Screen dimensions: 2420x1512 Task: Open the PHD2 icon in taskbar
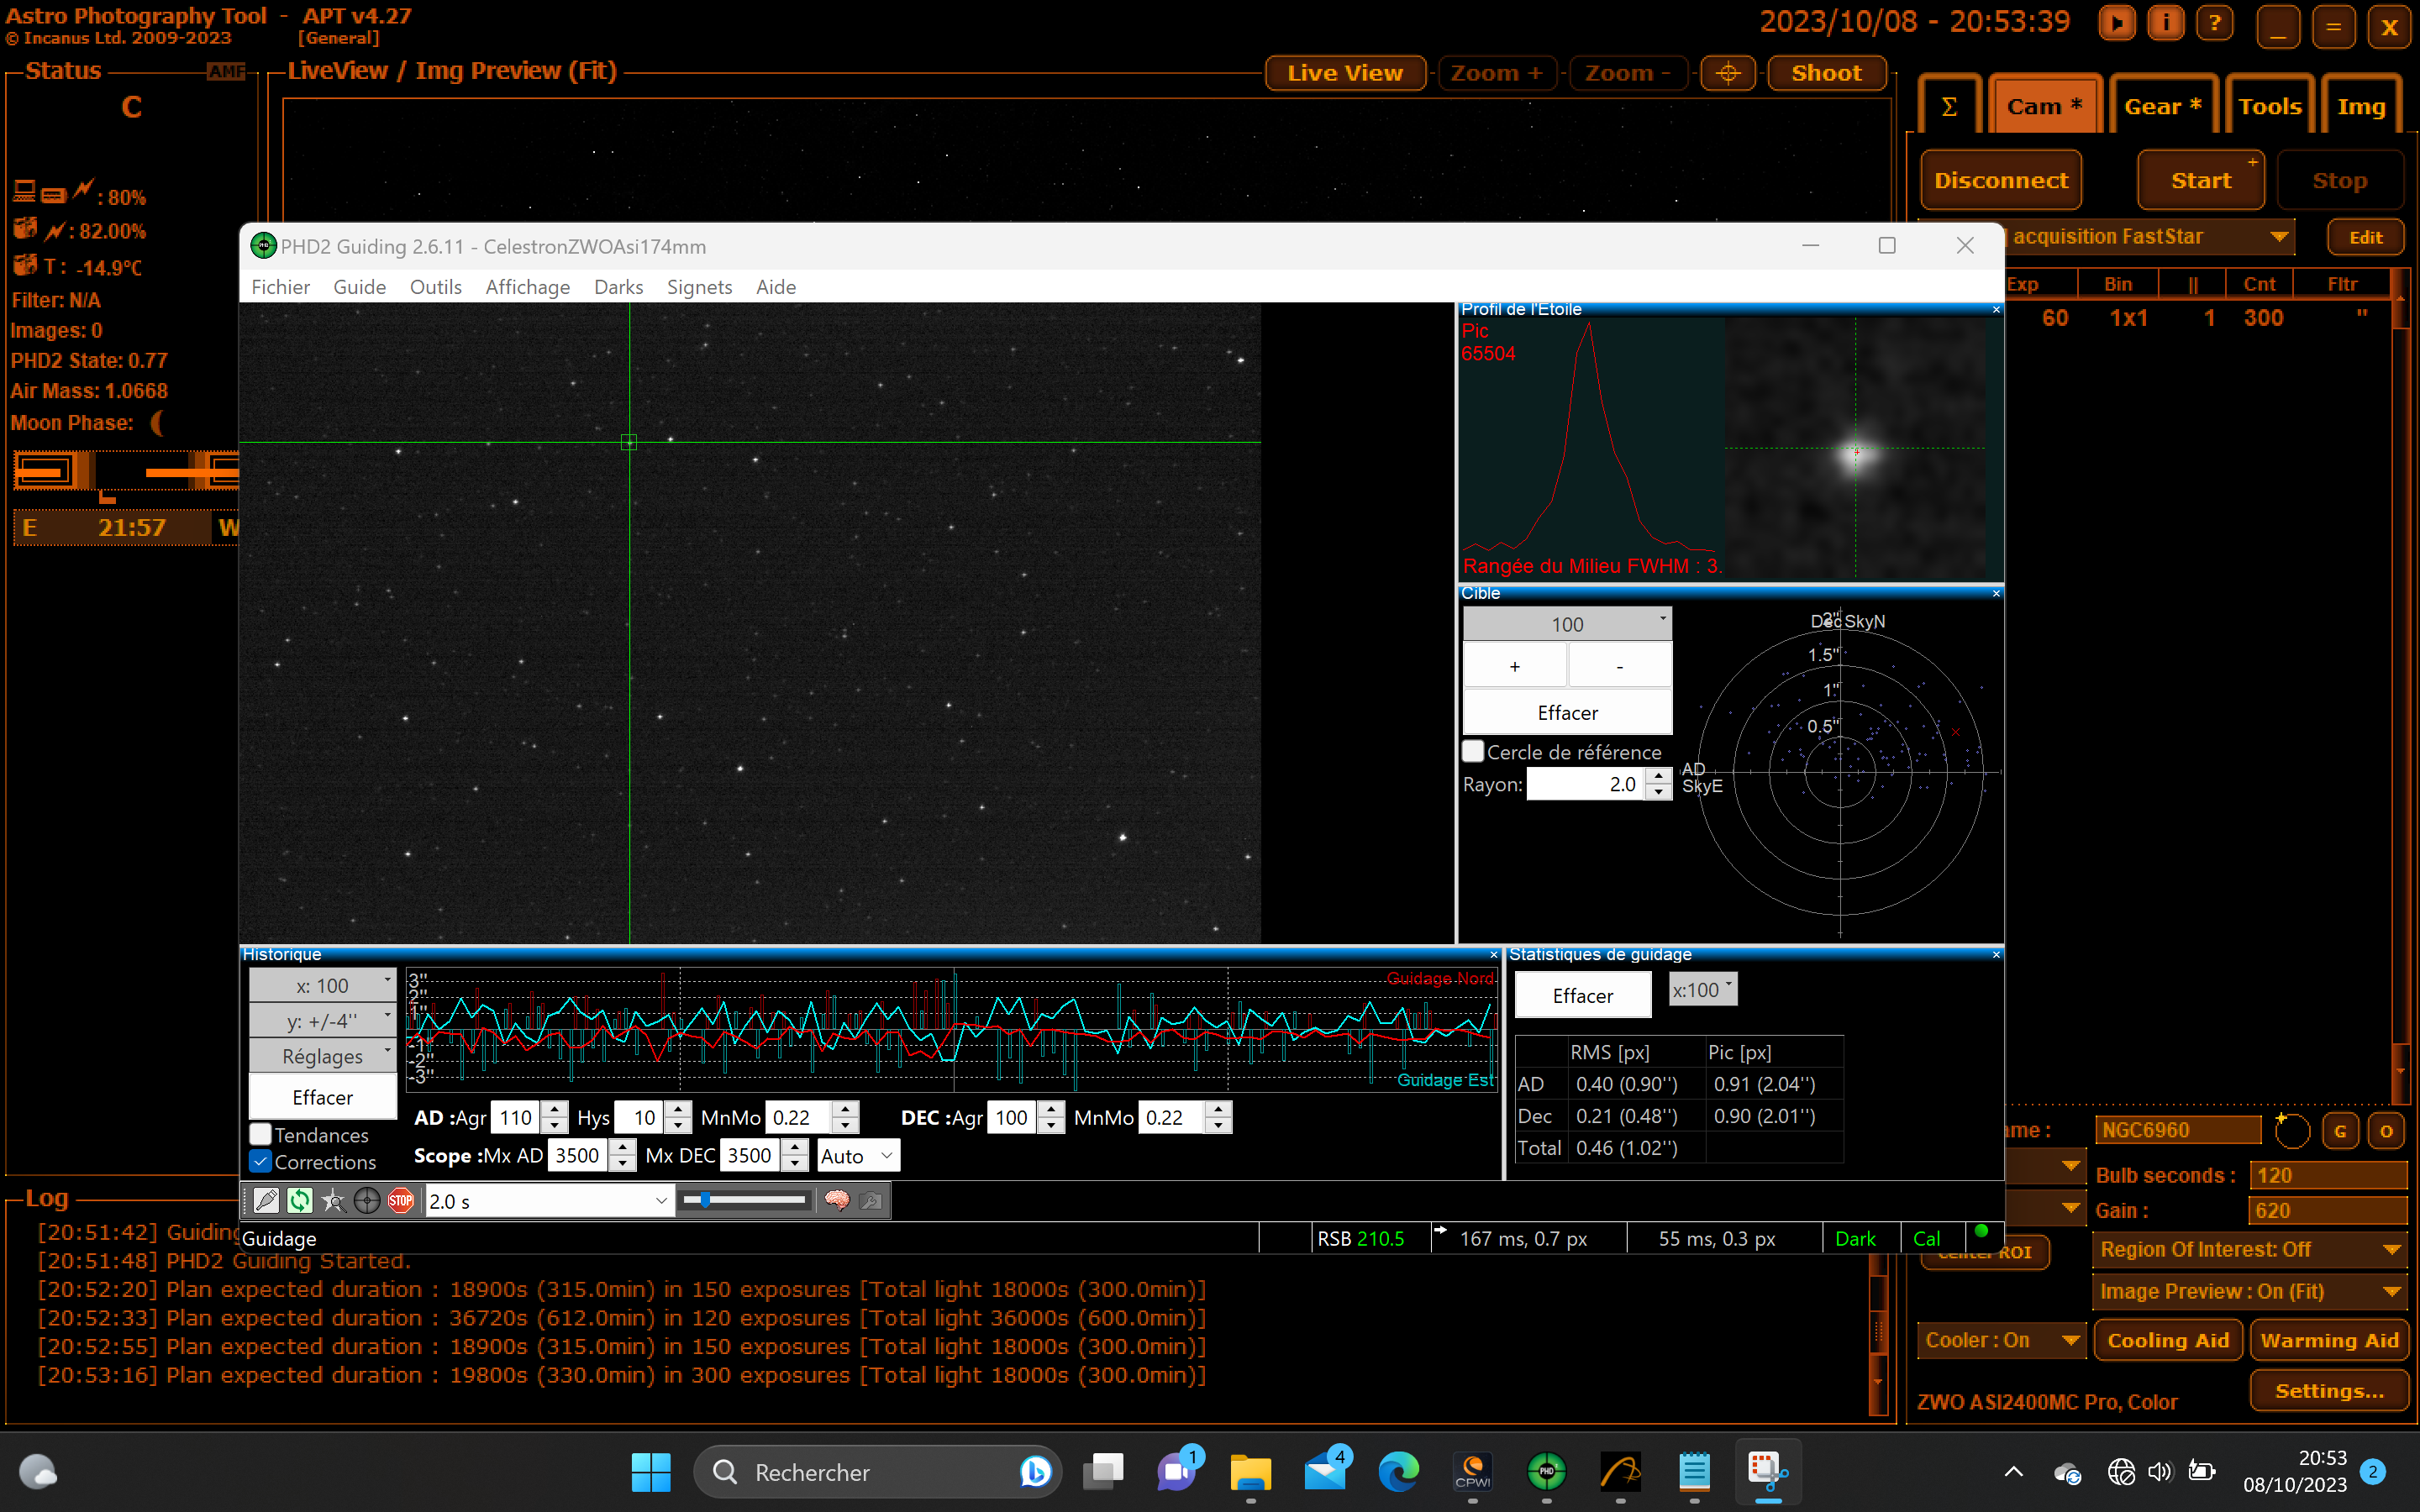pyautogui.click(x=1546, y=1471)
